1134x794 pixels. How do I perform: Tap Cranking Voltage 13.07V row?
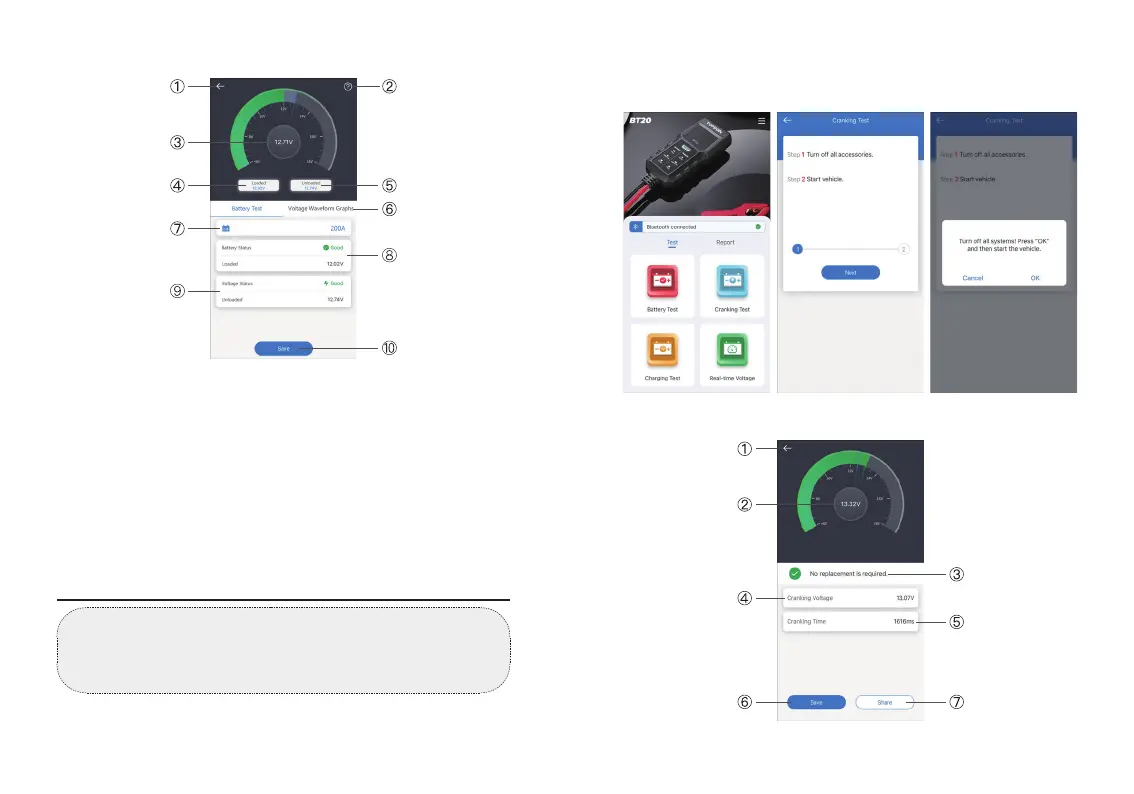point(850,598)
